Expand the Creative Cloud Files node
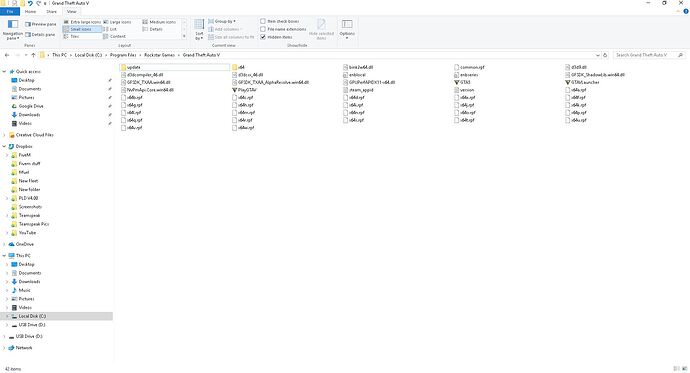The width and height of the screenshot is (690, 373). point(4,135)
